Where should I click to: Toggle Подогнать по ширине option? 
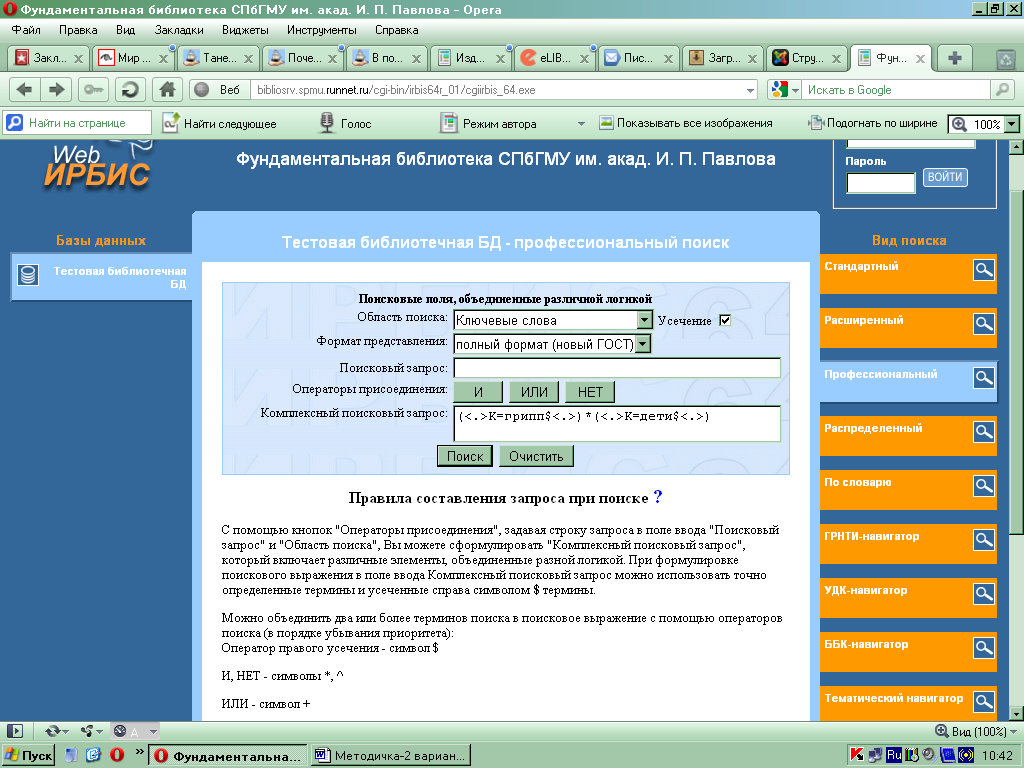point(873,123)
